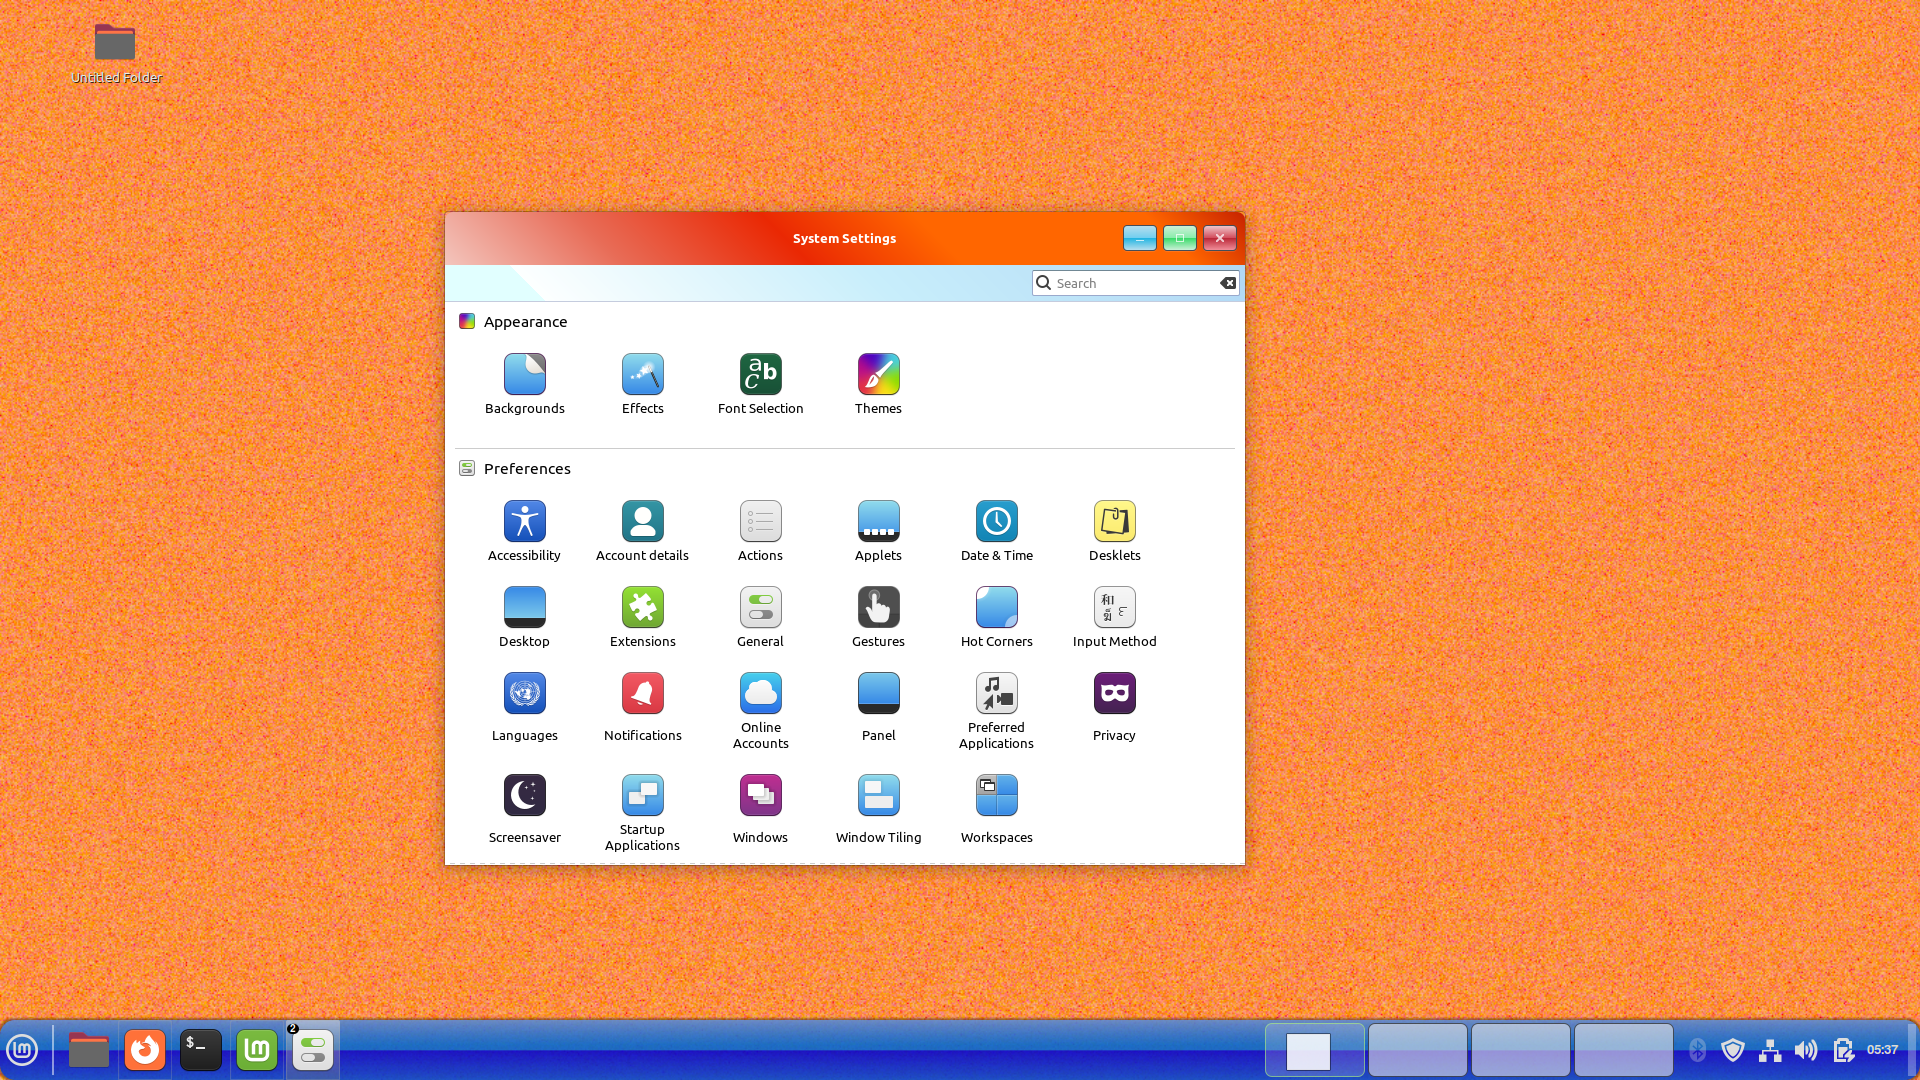Click the 05:37 panel clock
1920x1080 pixels.
pos(1882,1050)
